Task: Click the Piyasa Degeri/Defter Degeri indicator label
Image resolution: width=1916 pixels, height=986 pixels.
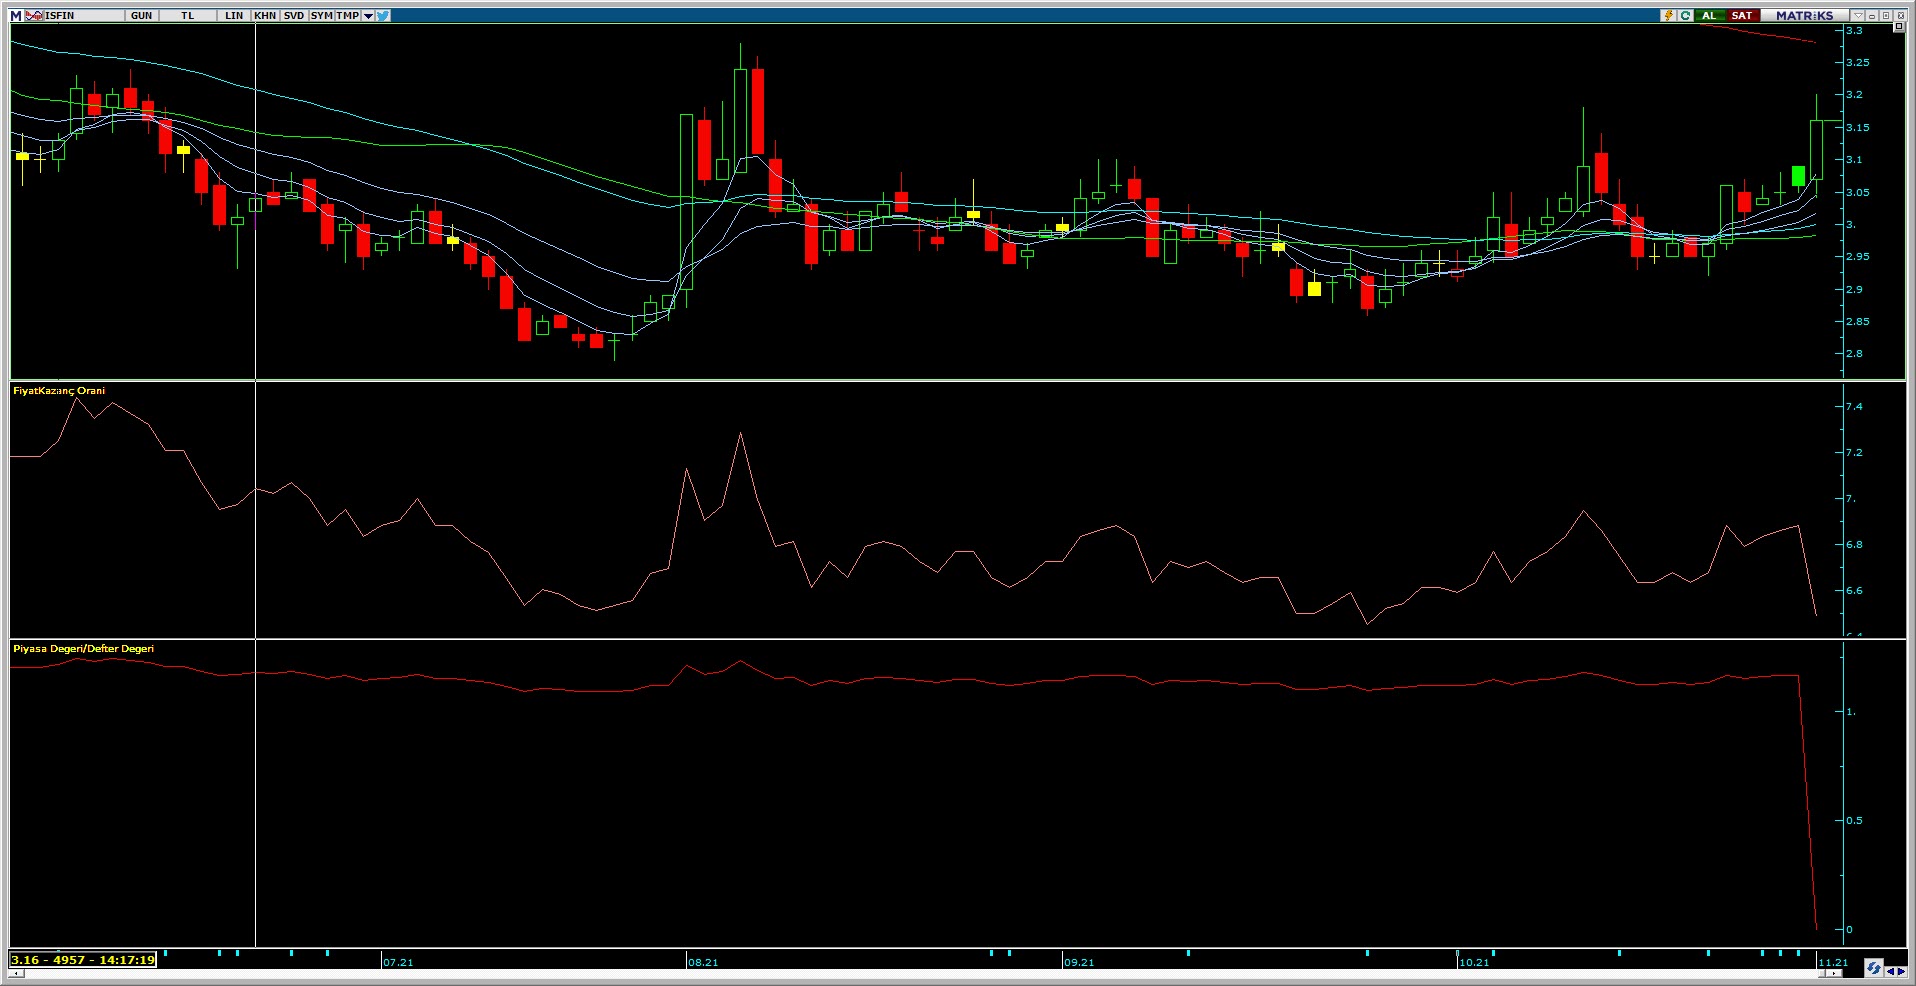Action: [x=84, y=649]
